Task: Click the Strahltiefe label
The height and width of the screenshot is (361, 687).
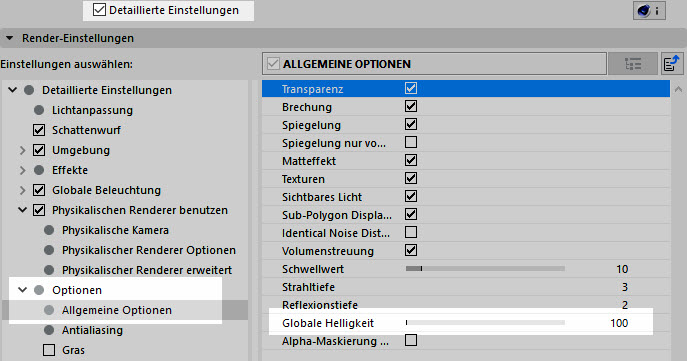Action: [x=308, y=287]
